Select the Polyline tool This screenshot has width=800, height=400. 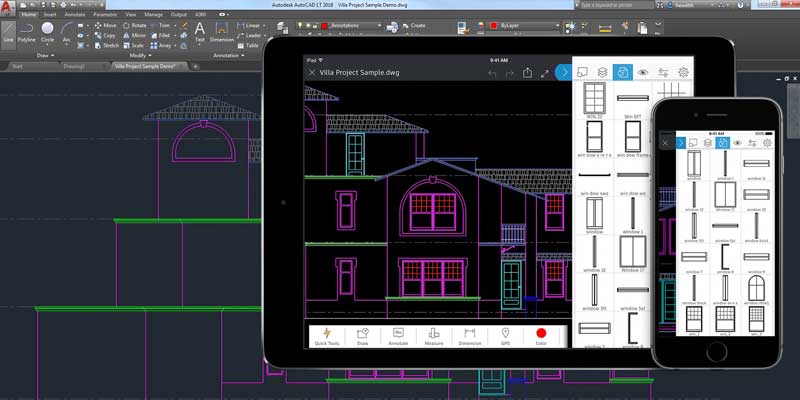pyautogui.click(x=27, y=32)
